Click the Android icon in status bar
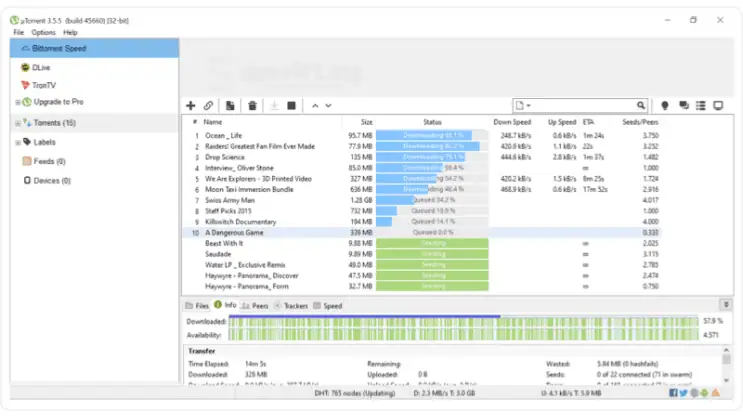 [x=705, y=393]
